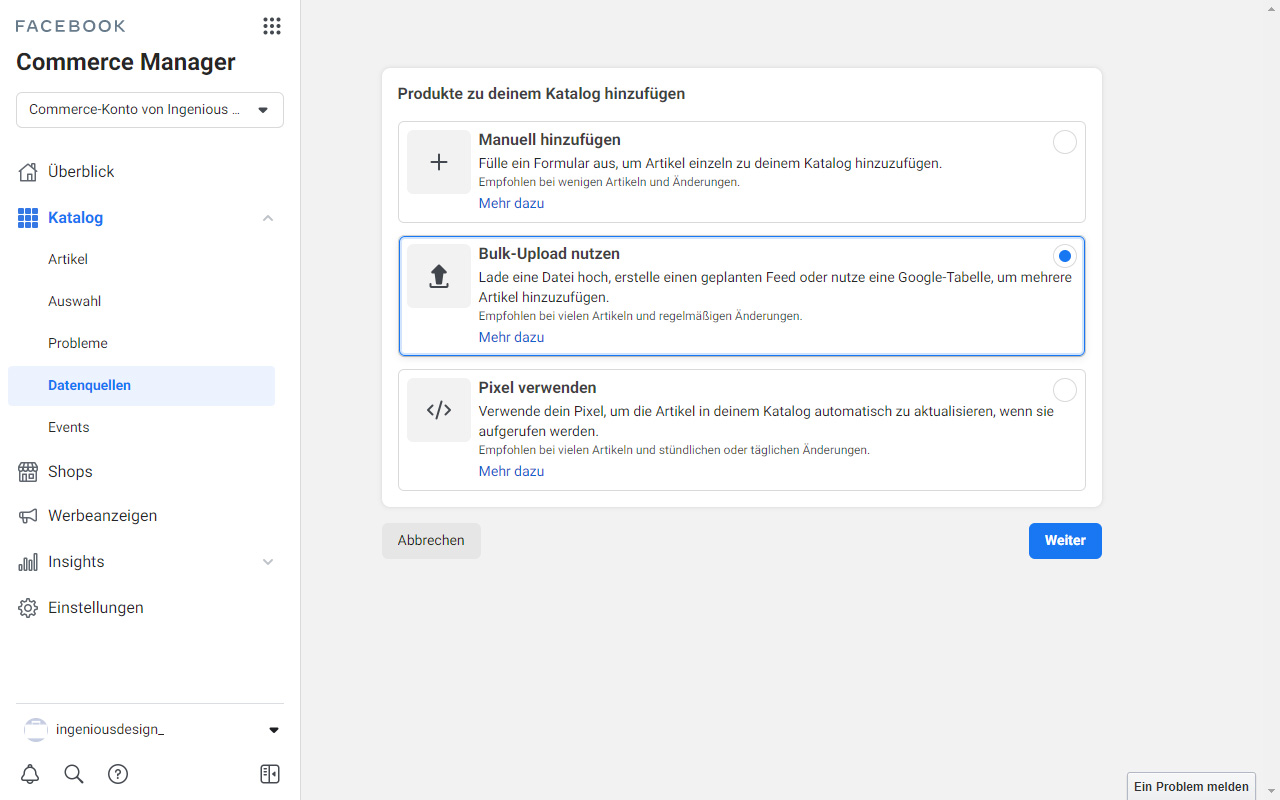
Task: Click 'Produkte zu deinem Katalog hinzufügen' heading
Action: [541, 94]
